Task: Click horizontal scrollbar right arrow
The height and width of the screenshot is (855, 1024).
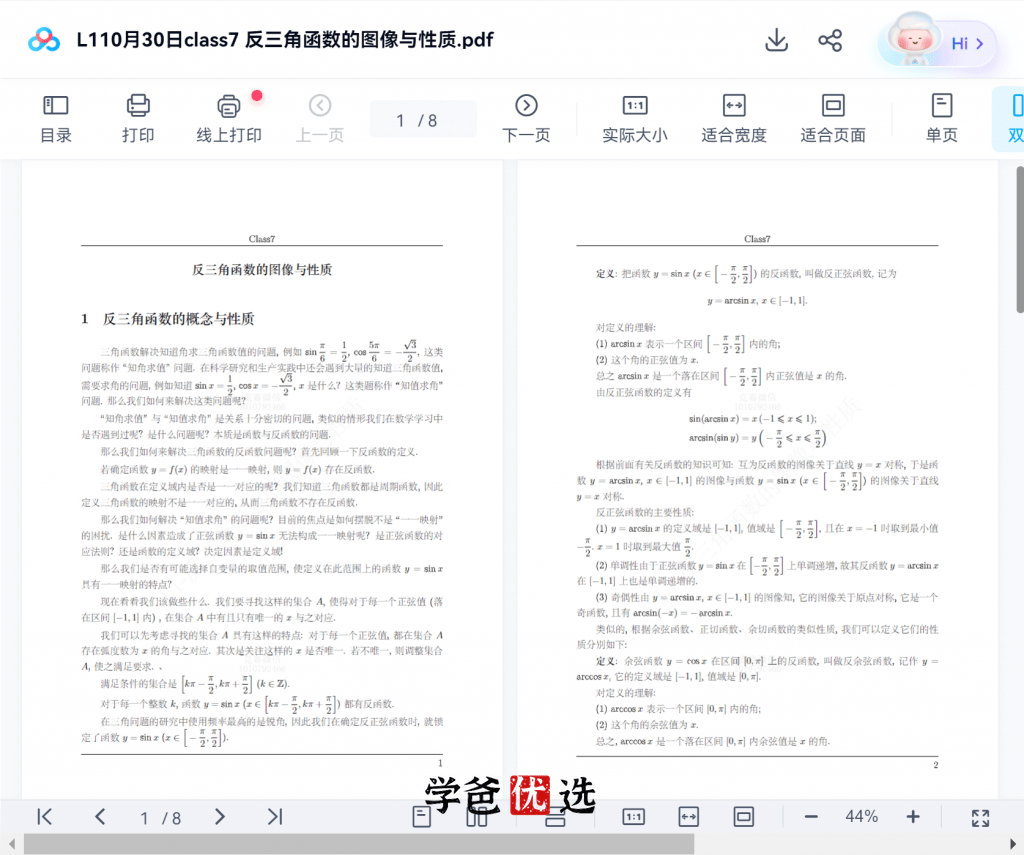Action: coord(1014,844)
